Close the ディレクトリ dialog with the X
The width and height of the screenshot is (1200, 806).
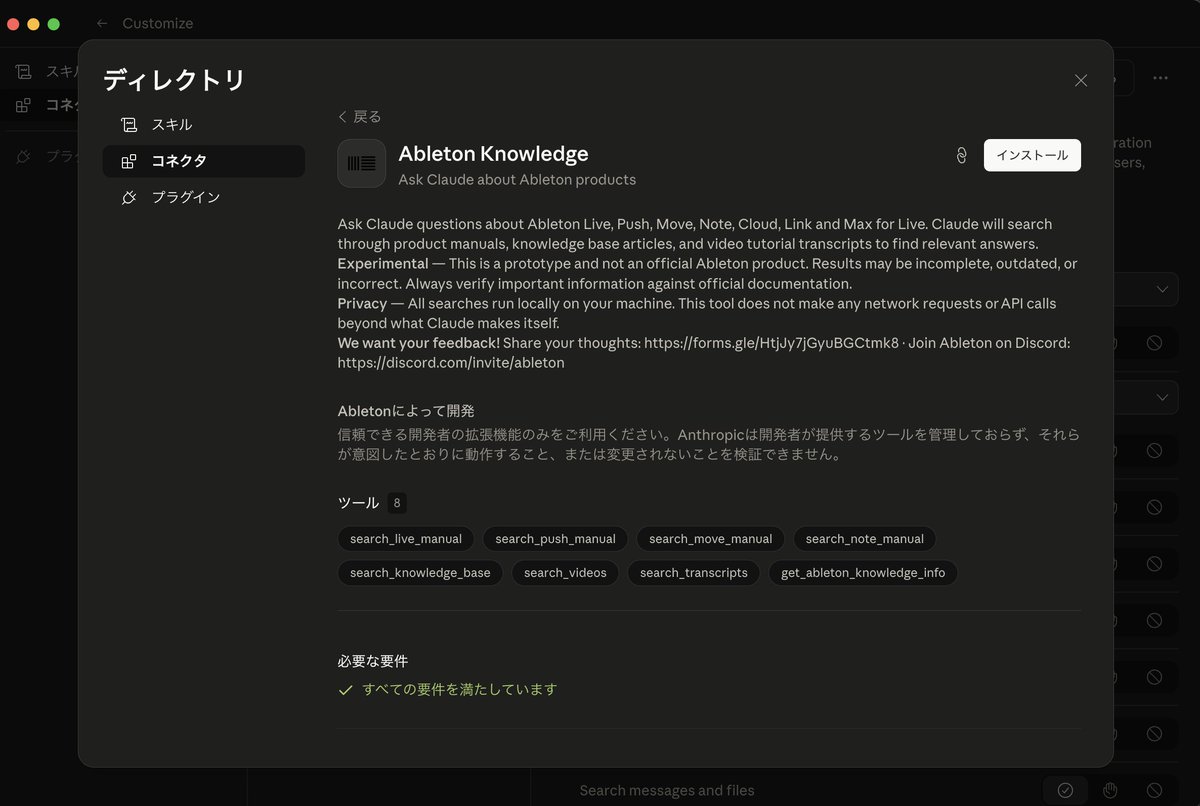click(1081, 80)
